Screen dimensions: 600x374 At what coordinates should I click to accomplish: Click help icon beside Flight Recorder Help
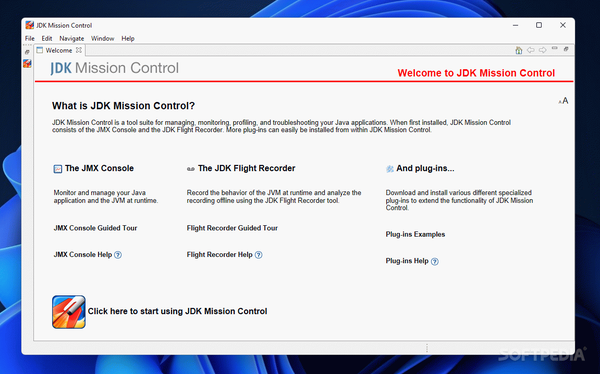pyautogui.click(x=259, y=255)
